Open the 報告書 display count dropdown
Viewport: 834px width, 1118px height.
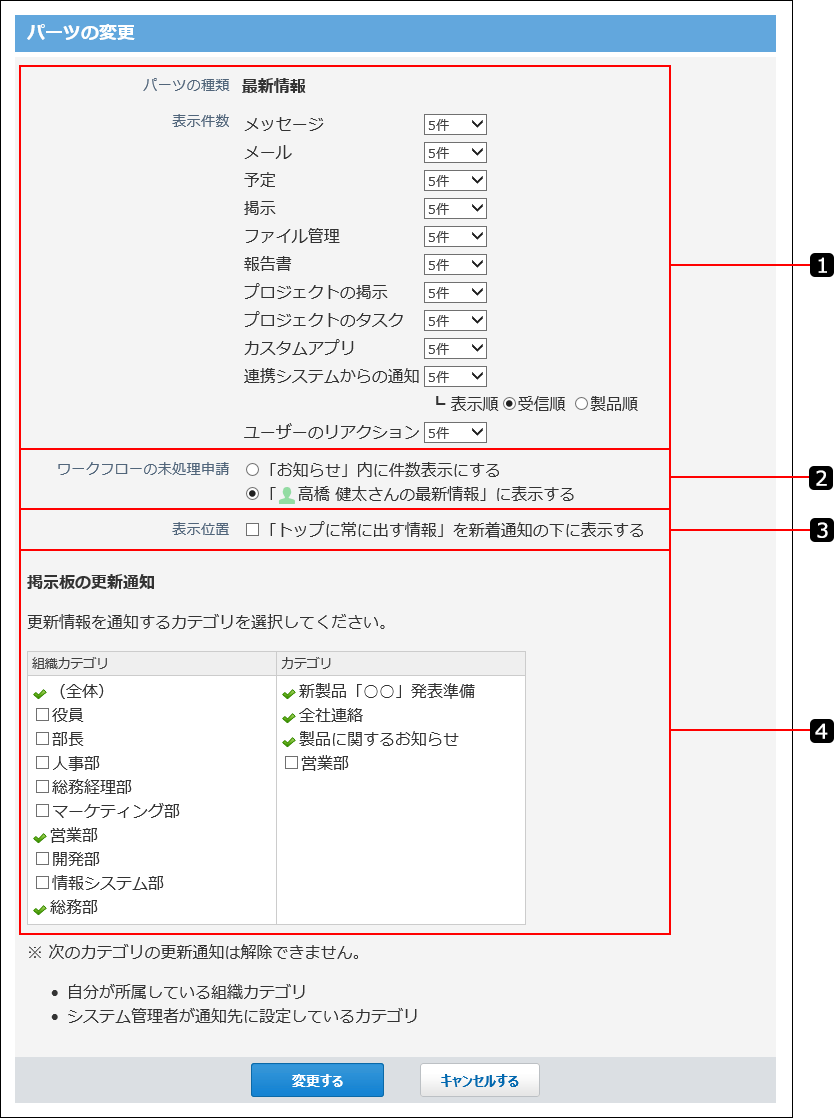[455, 265]
